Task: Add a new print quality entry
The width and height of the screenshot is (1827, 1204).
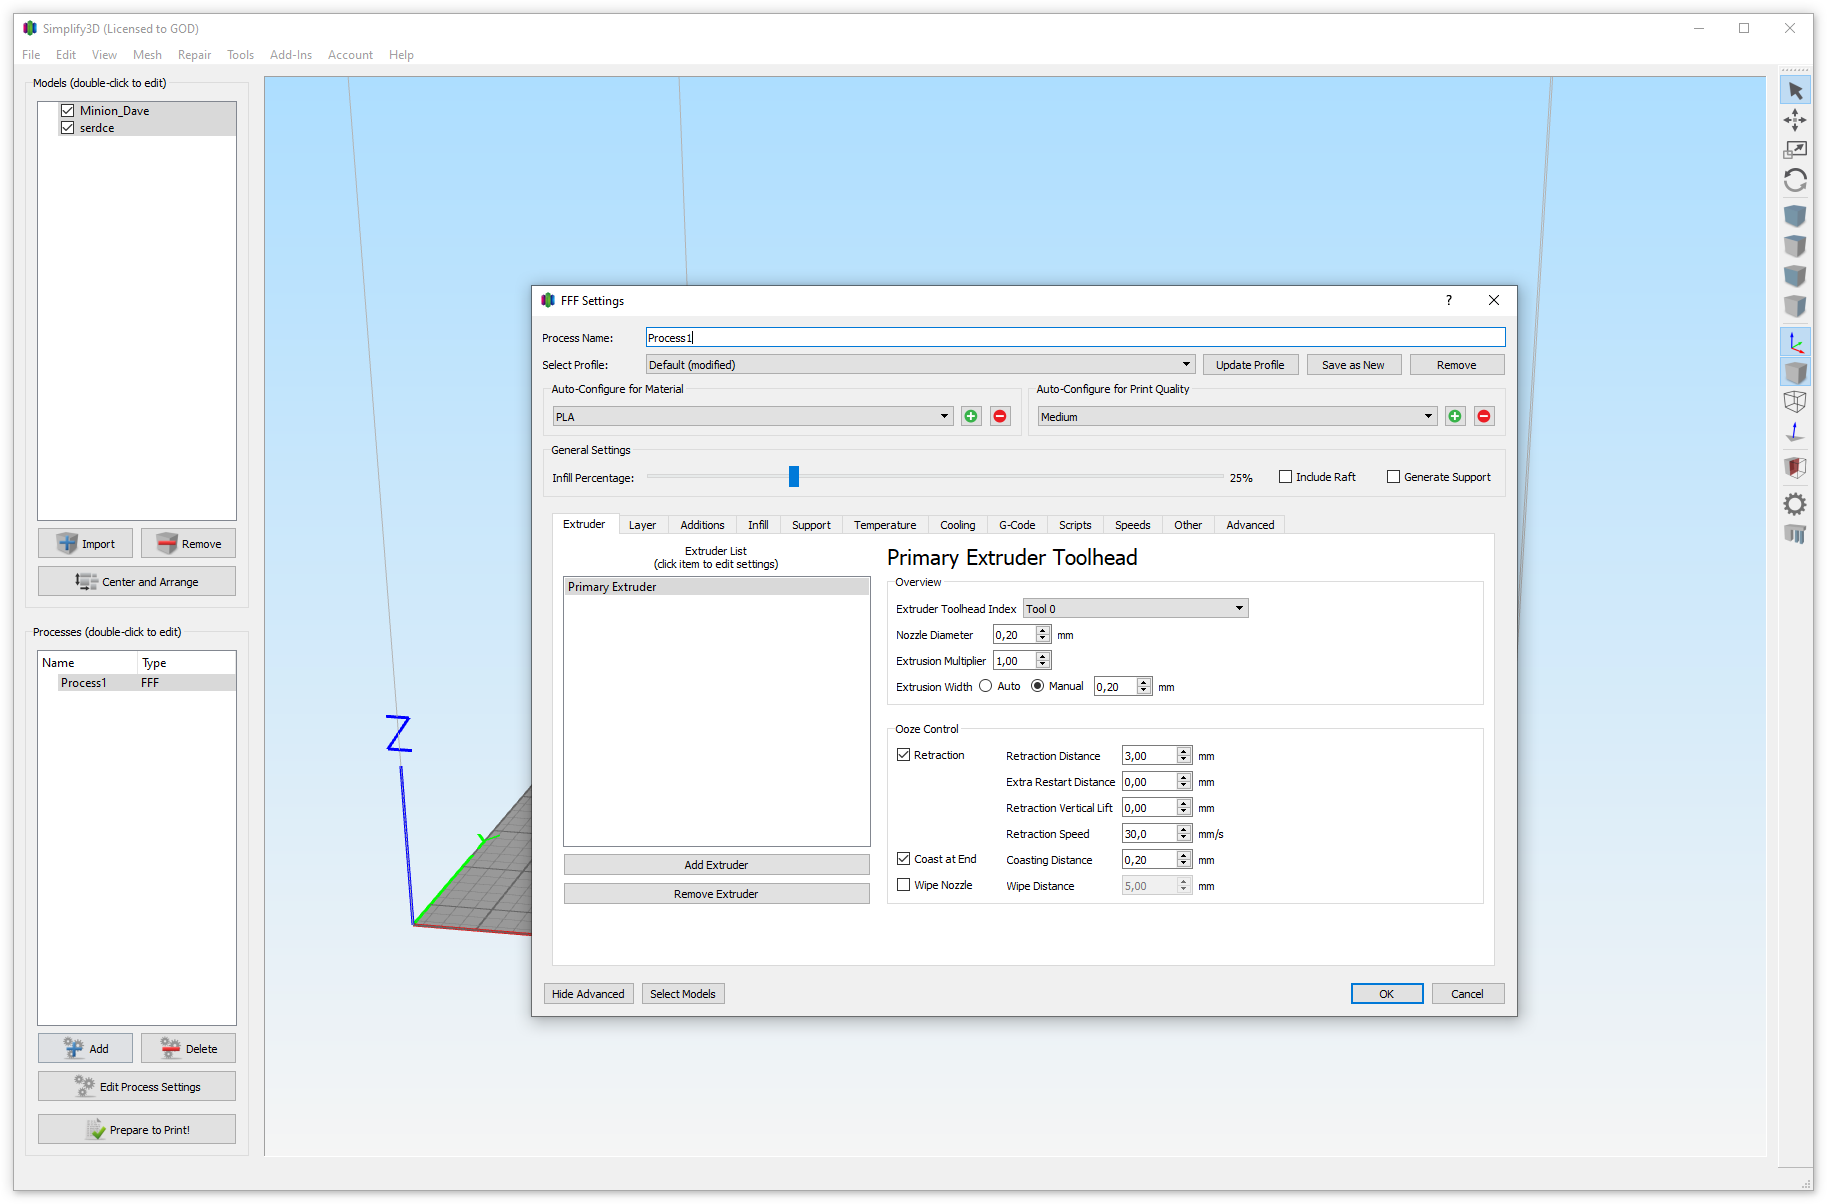Action: (1455, 416)
